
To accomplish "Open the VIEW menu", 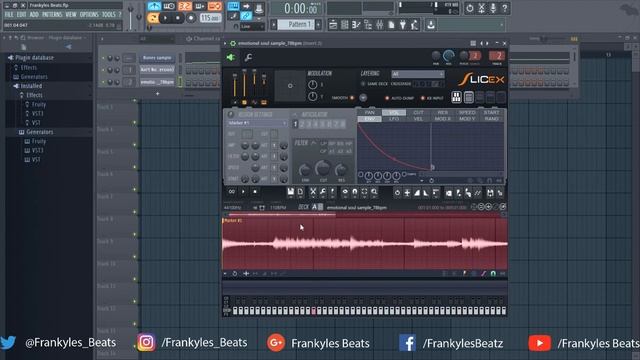I will coord(71,15).
